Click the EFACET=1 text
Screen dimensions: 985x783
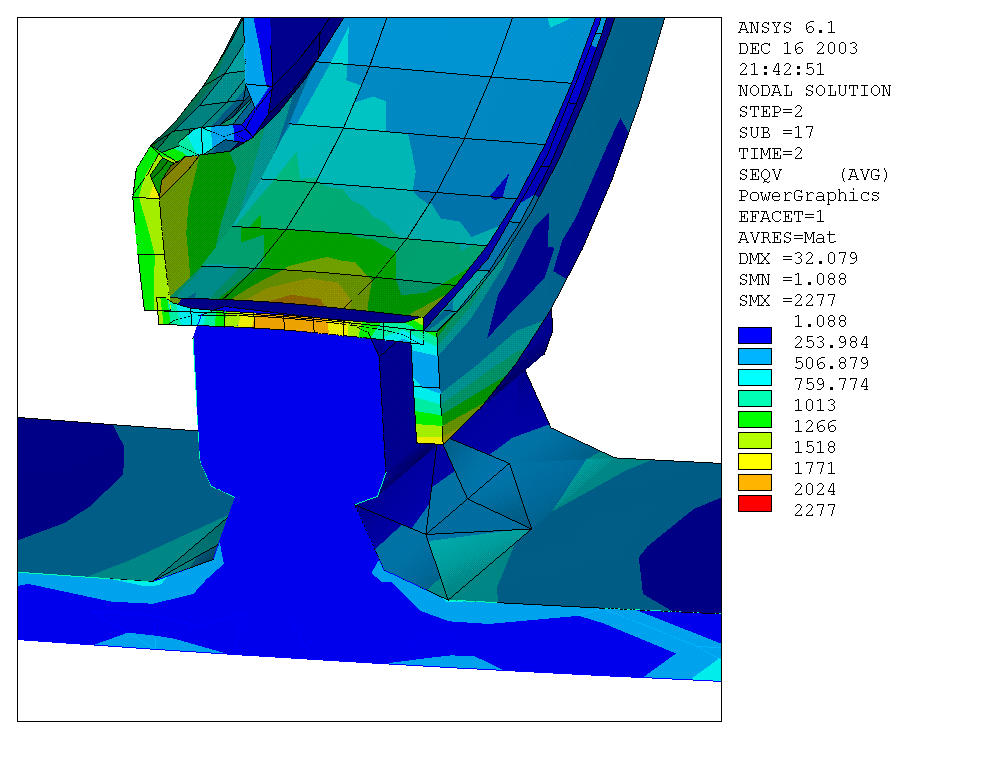pos(781,217)
